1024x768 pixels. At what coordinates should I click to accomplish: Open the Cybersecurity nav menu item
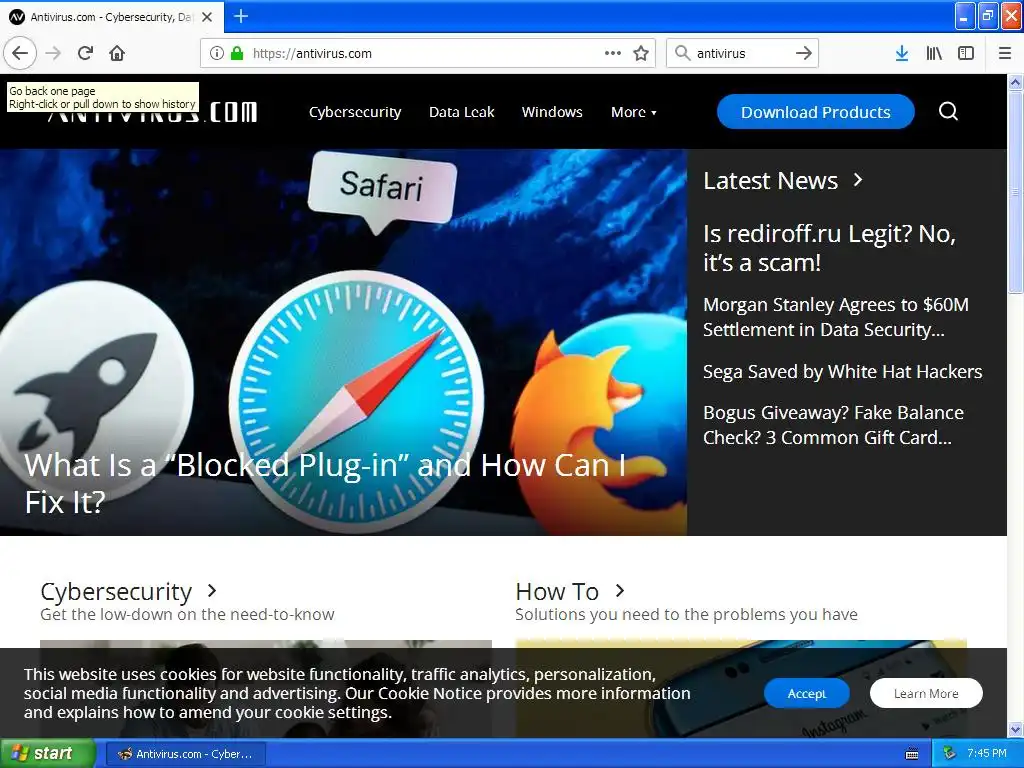(x=355, y=112)
